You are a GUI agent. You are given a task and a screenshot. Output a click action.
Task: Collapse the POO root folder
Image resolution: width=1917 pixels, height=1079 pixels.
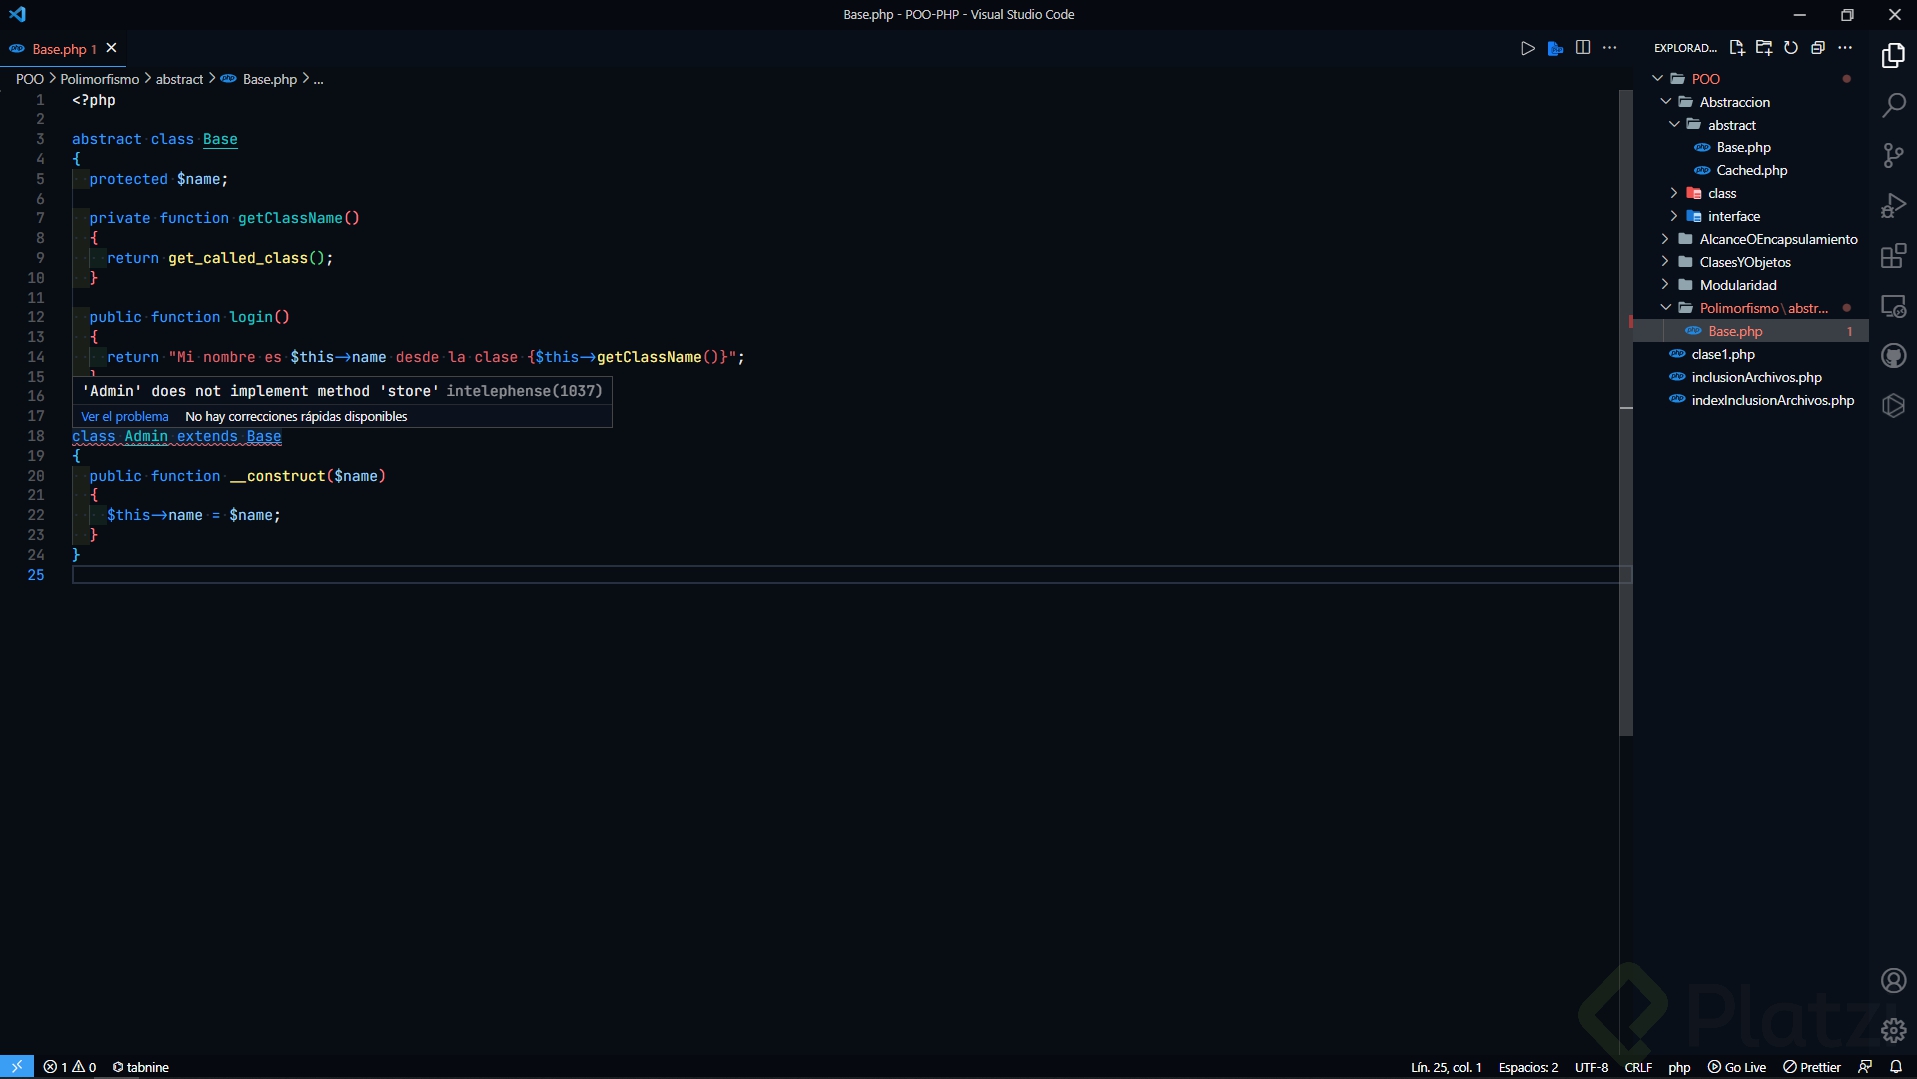pyautogui.click(x=1658, y=79)
